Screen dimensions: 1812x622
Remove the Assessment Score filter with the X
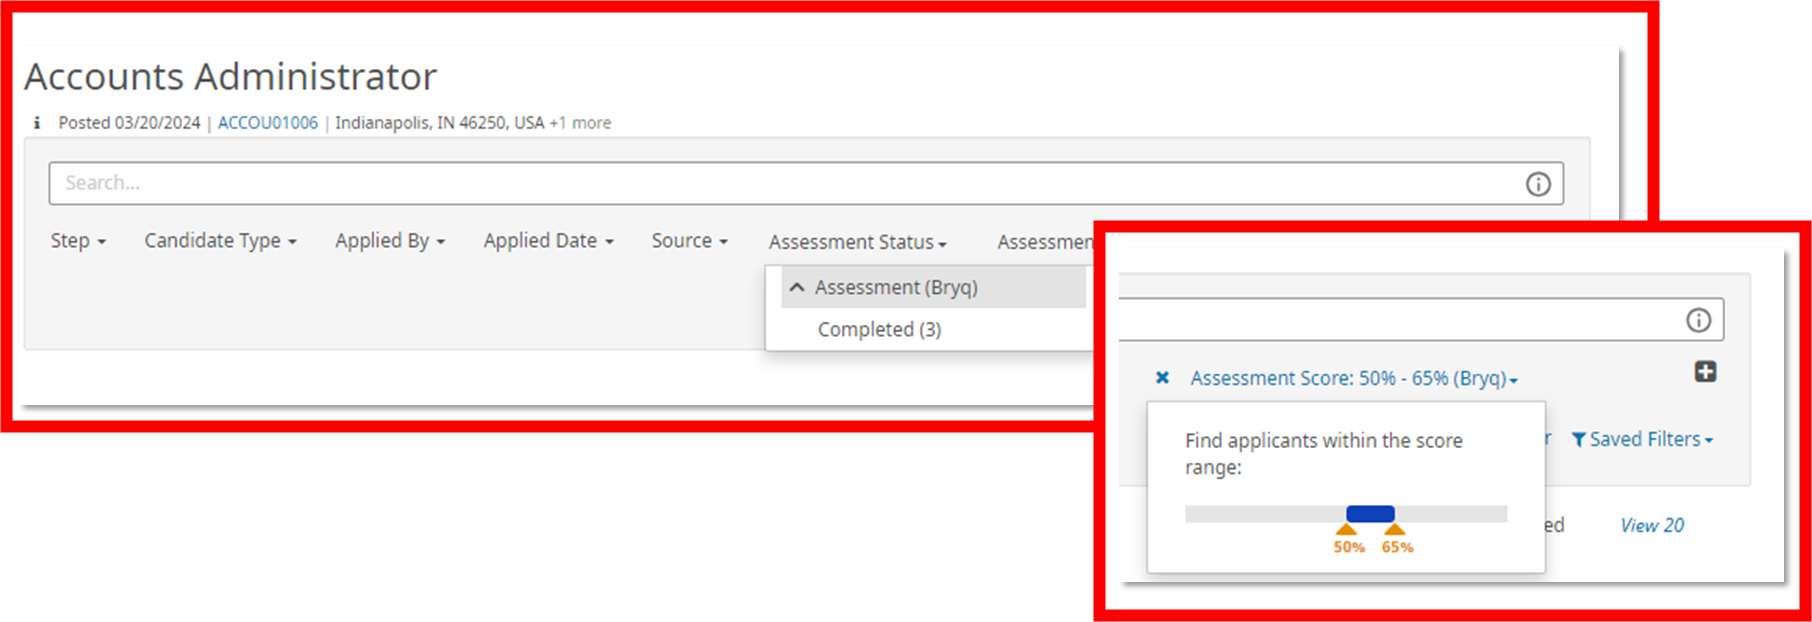coord(1162,378)
